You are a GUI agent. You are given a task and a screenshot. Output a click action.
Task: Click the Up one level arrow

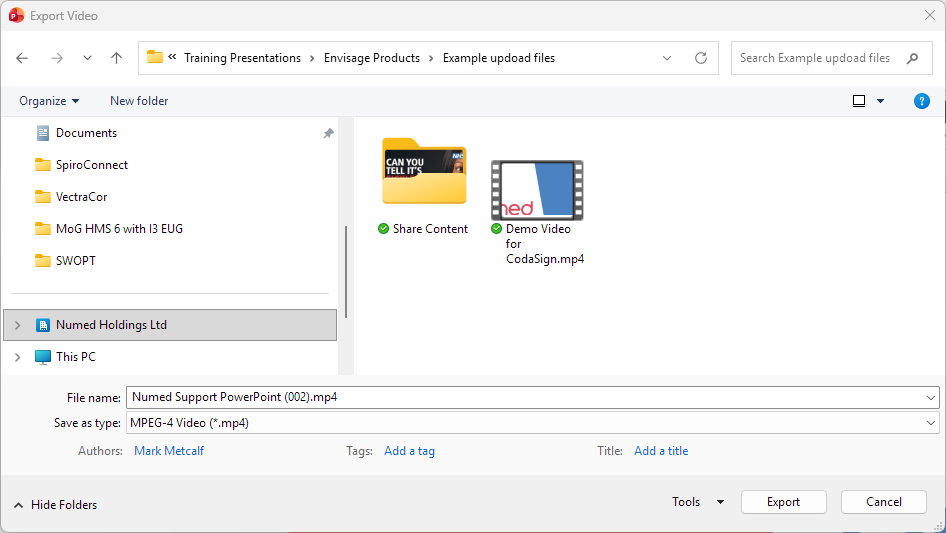tap(116, 58)
